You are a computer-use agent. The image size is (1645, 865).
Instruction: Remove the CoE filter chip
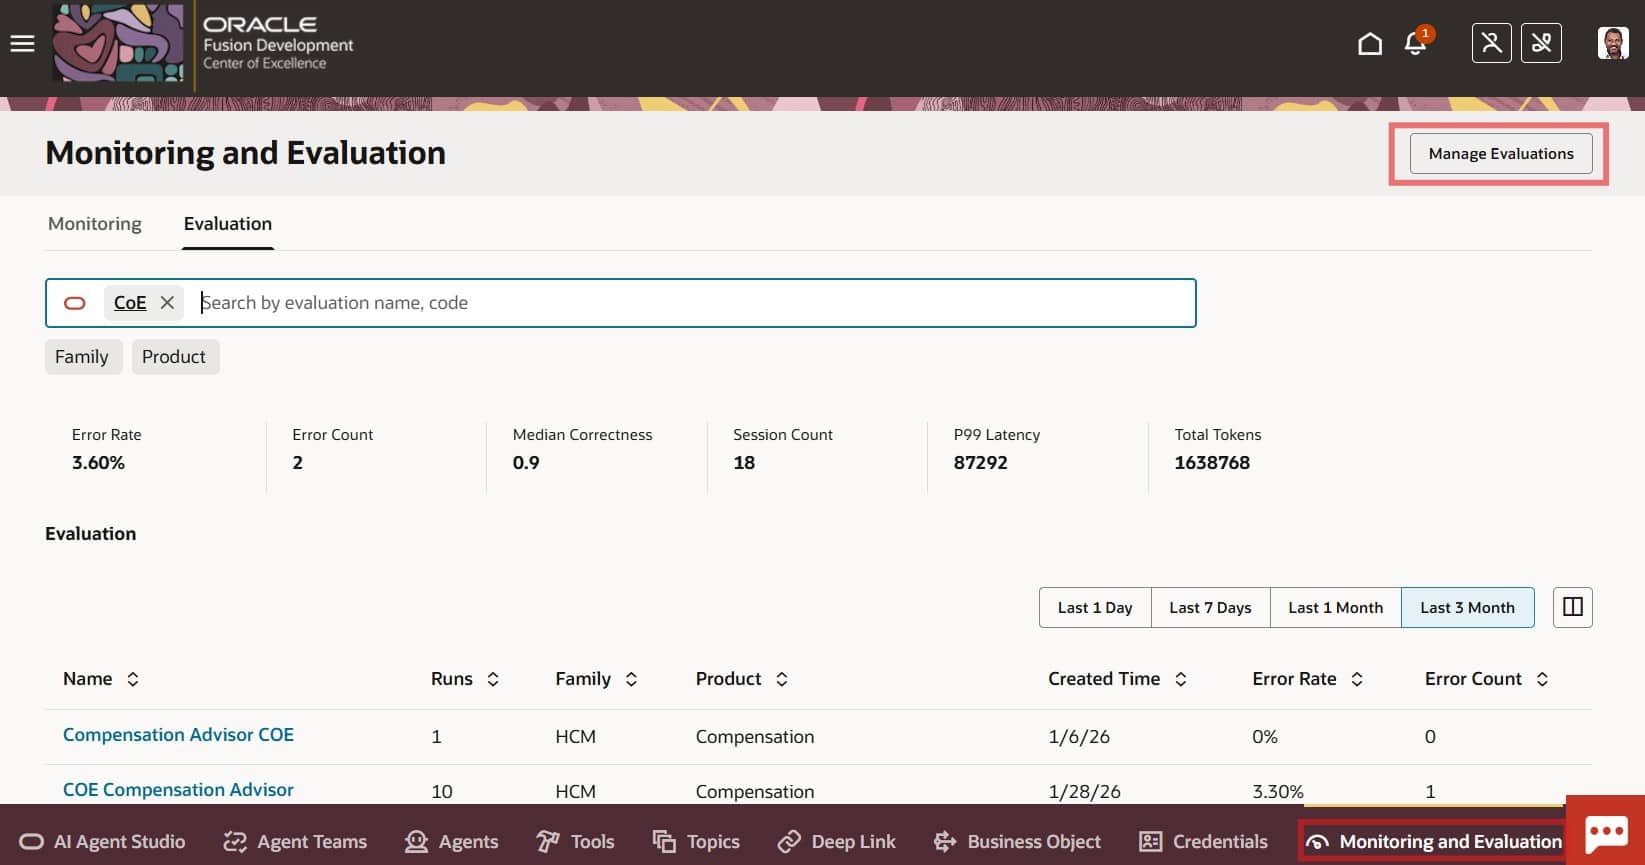tap(167, 303)
